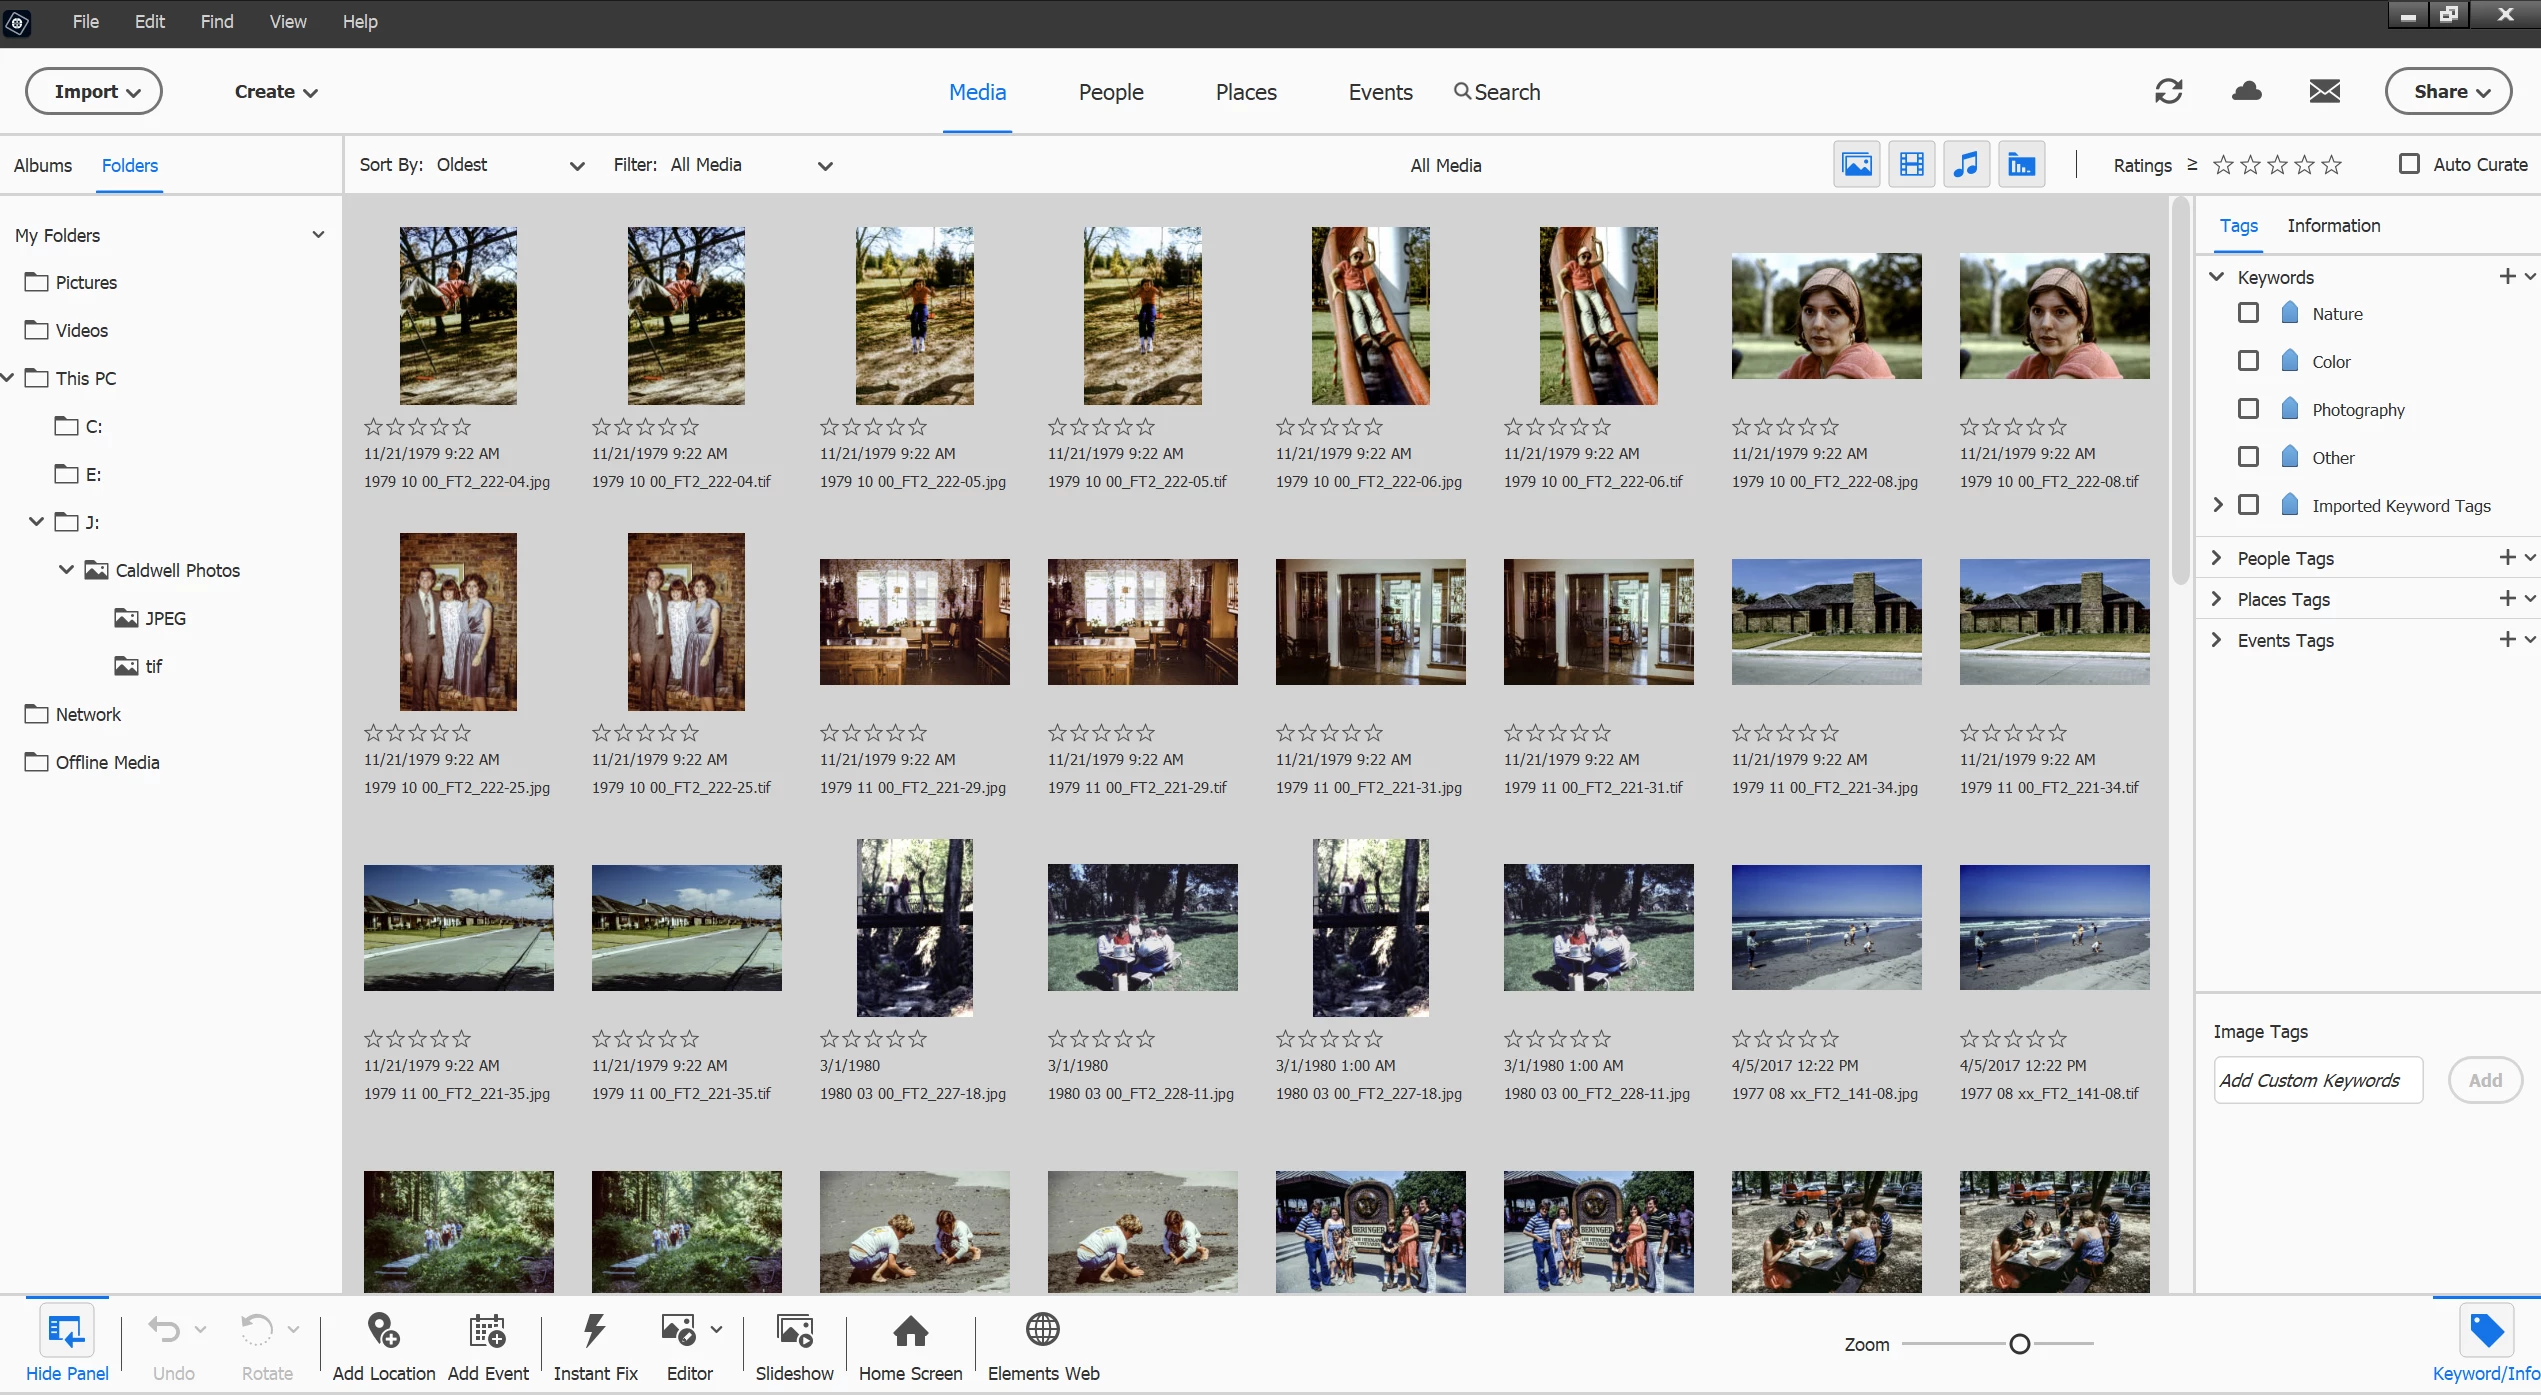Enable the Auto Curate checkbox
The image size is (2541, 1395).
coord(2410,164)
